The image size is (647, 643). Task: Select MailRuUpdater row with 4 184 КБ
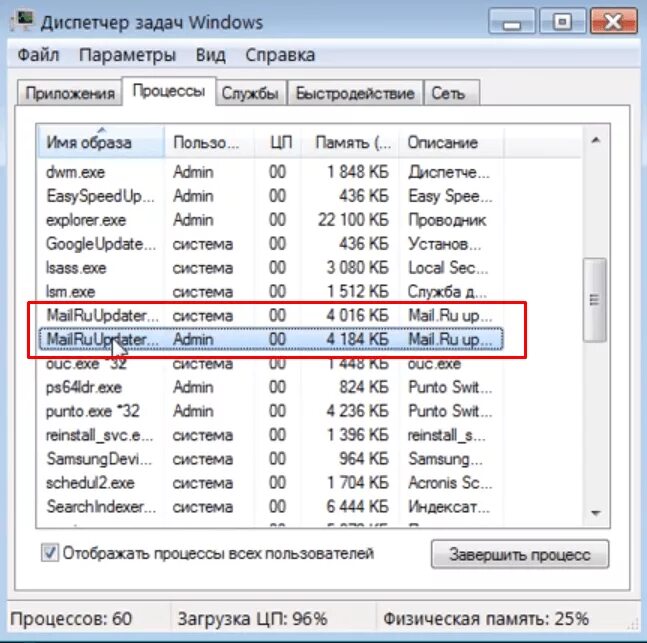270,339
